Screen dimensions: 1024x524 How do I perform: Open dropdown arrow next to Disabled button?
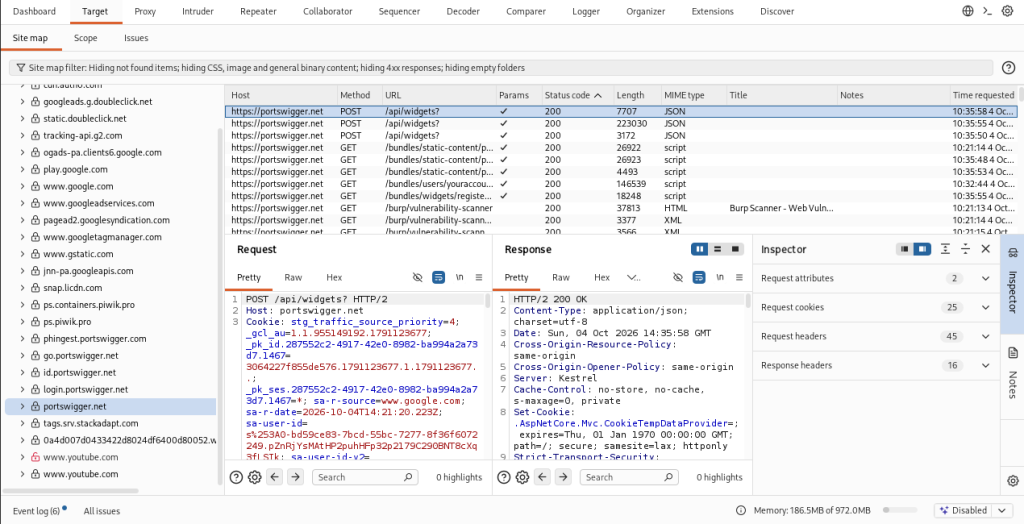click(1002, 510)
